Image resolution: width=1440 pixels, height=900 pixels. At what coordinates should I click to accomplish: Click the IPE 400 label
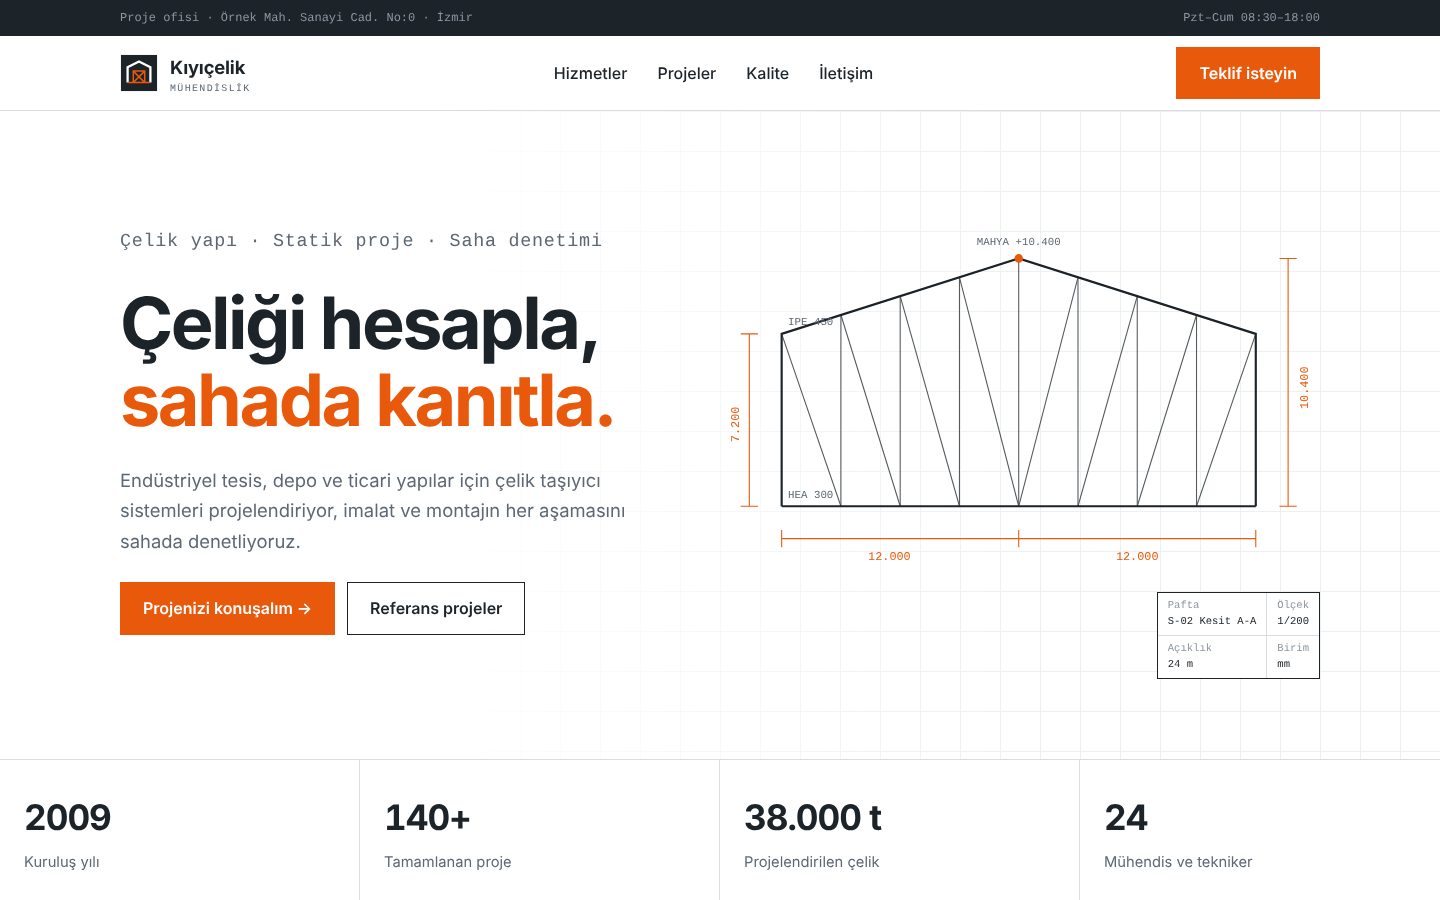(x=810, y=322)
